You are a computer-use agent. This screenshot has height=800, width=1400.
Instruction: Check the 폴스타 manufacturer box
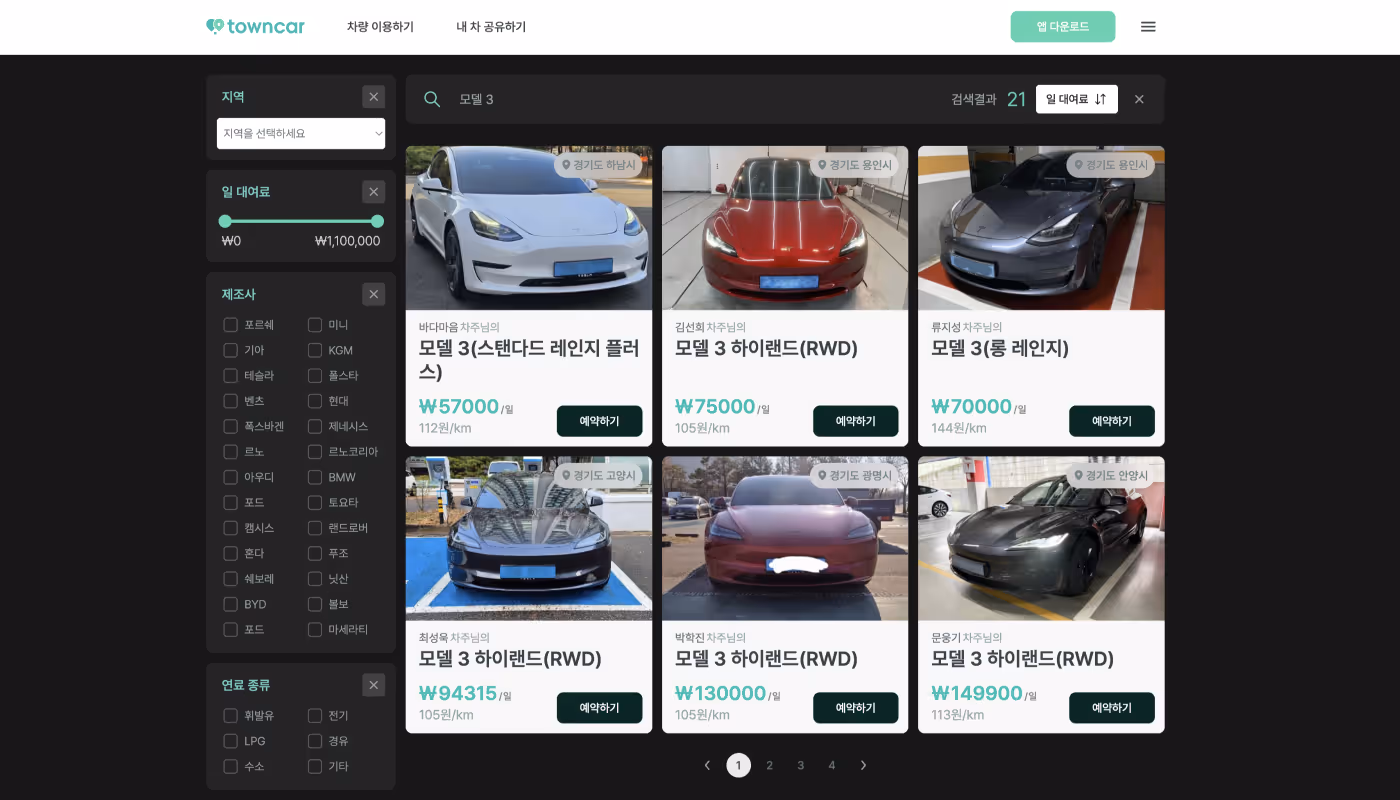[x=315, y=376]
